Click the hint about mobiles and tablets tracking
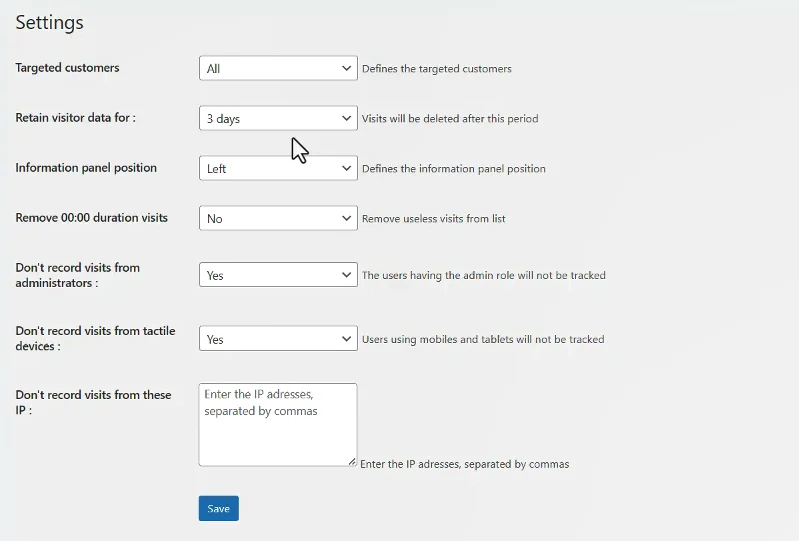This screenshot has height=541, width=799. 483,339
